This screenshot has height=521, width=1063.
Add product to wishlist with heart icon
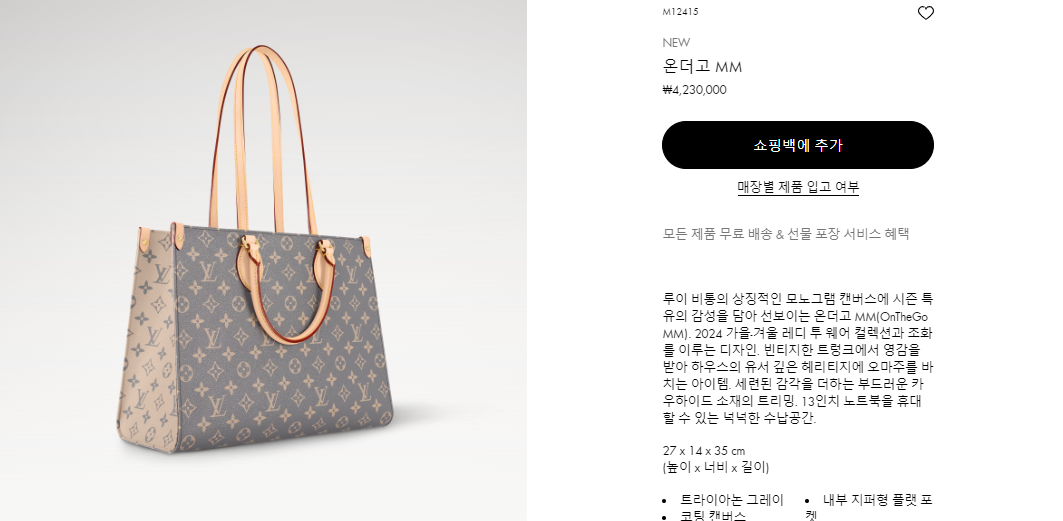coord(925,13)
